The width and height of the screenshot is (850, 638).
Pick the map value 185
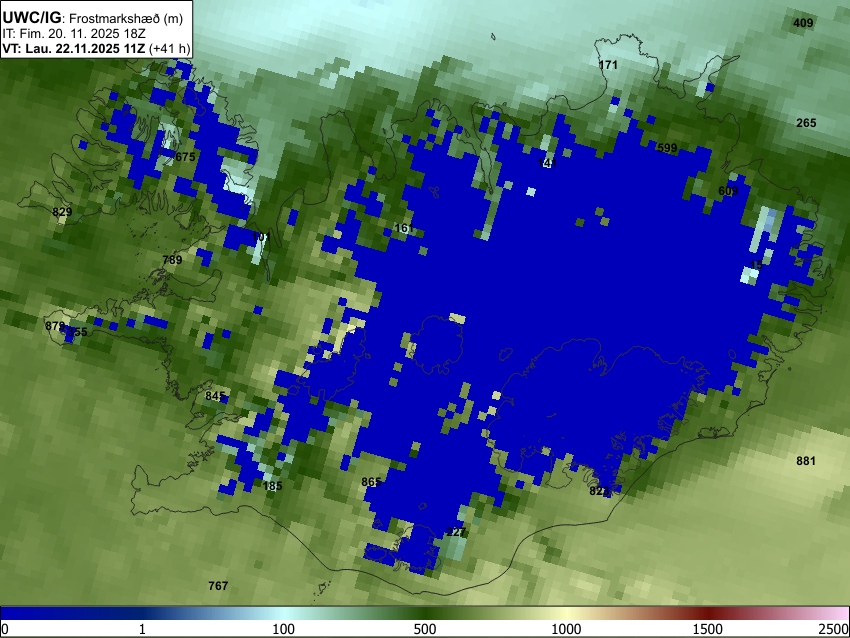[x=272, y=486]
